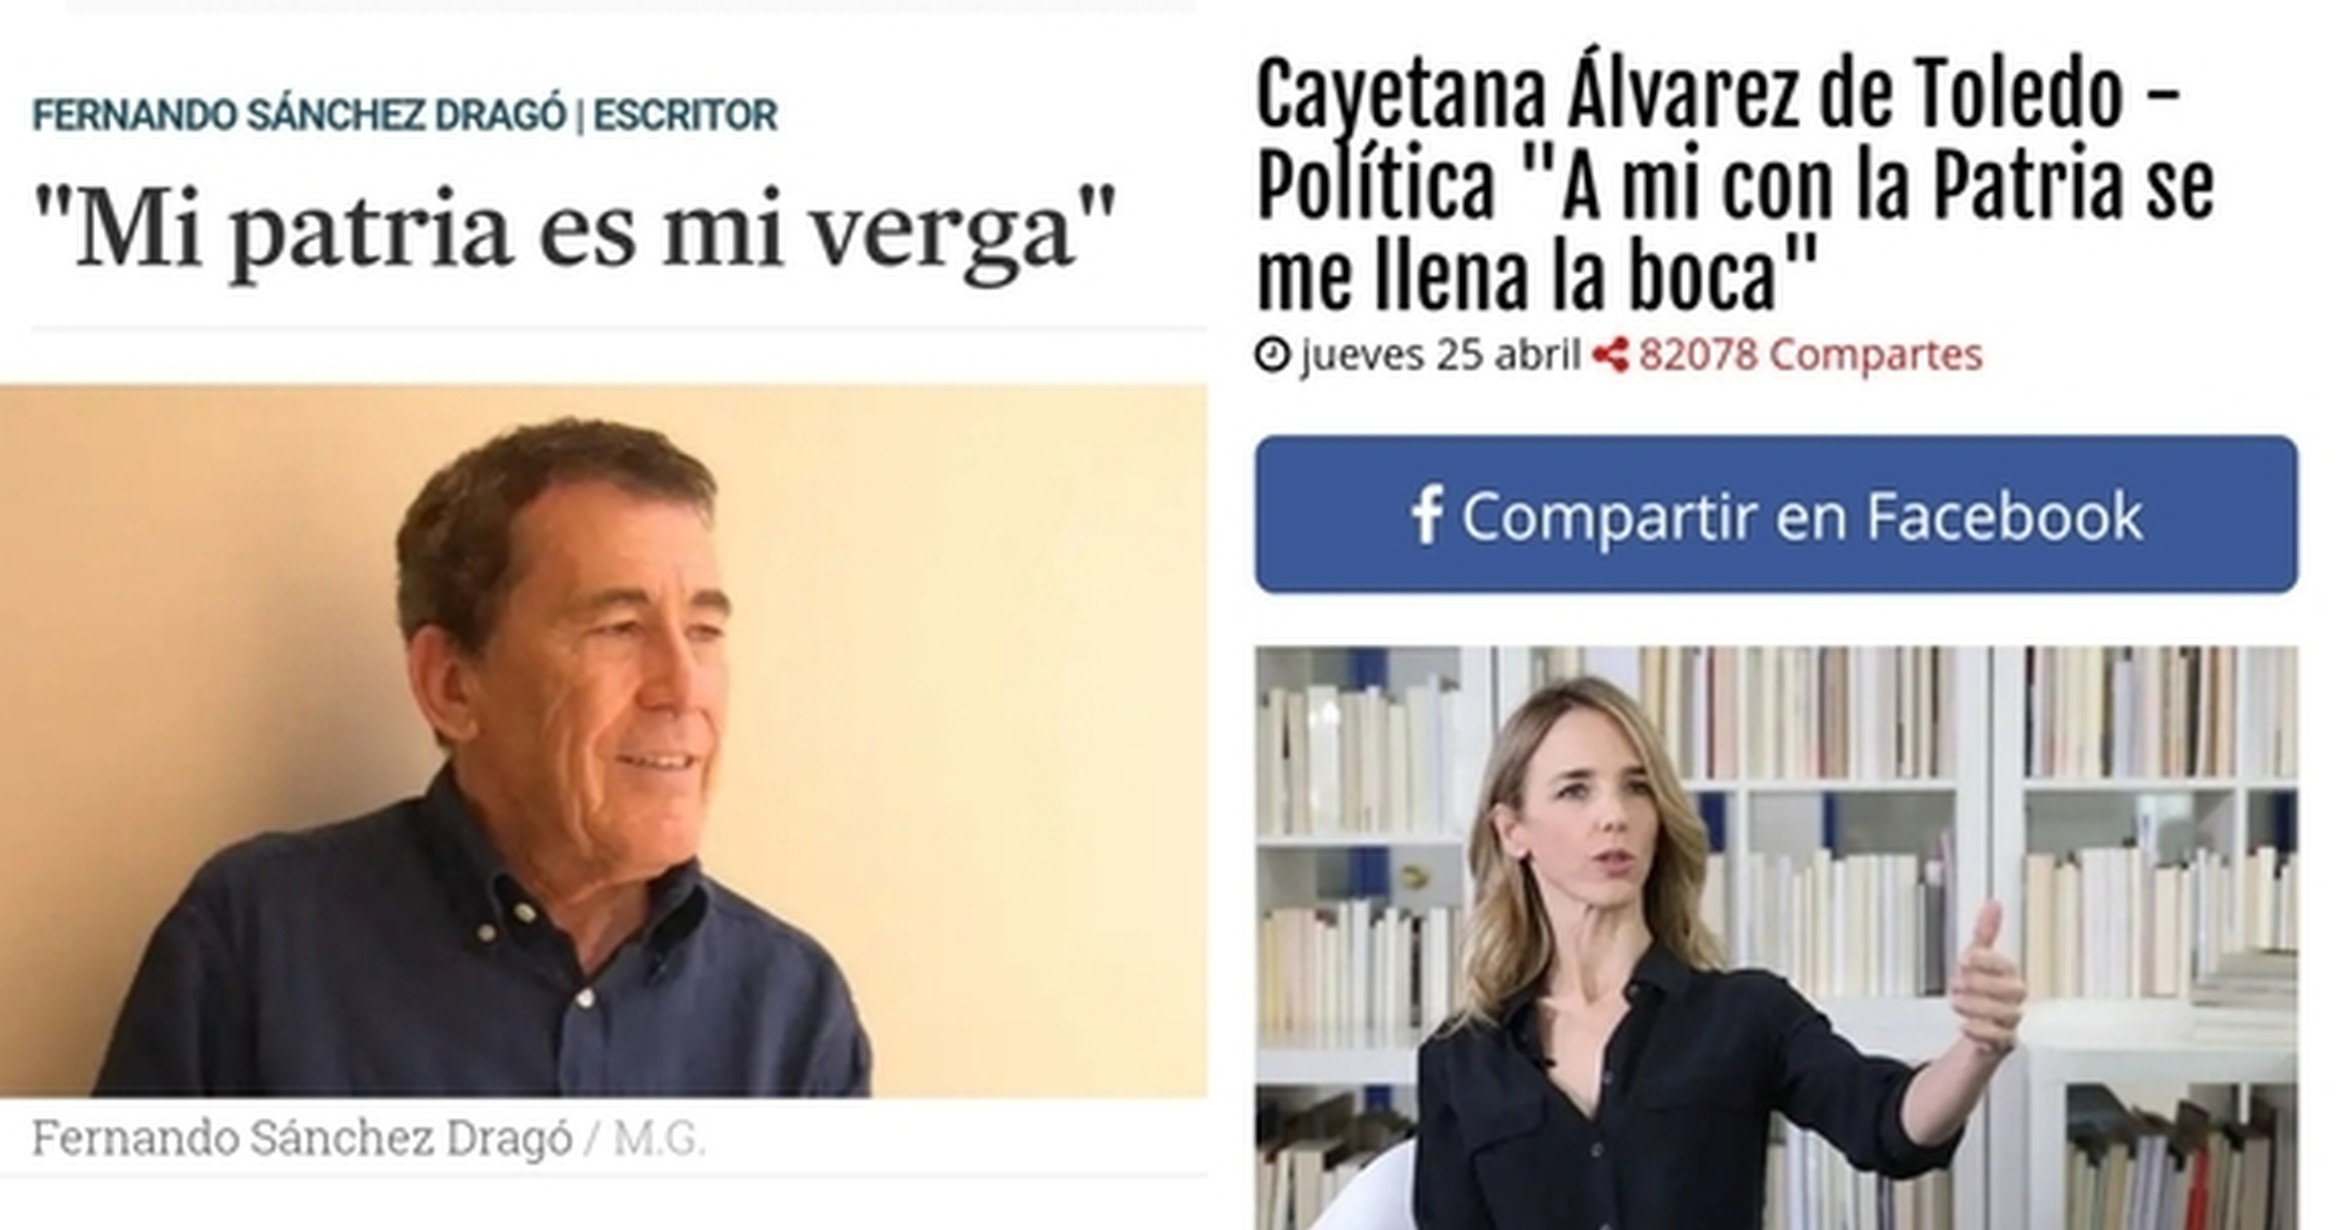Open the FERNANDO SÁNCHEZ DRAGÓ author tag
The width and height of the screenshot is (2350, 1230).
[299, 114]
